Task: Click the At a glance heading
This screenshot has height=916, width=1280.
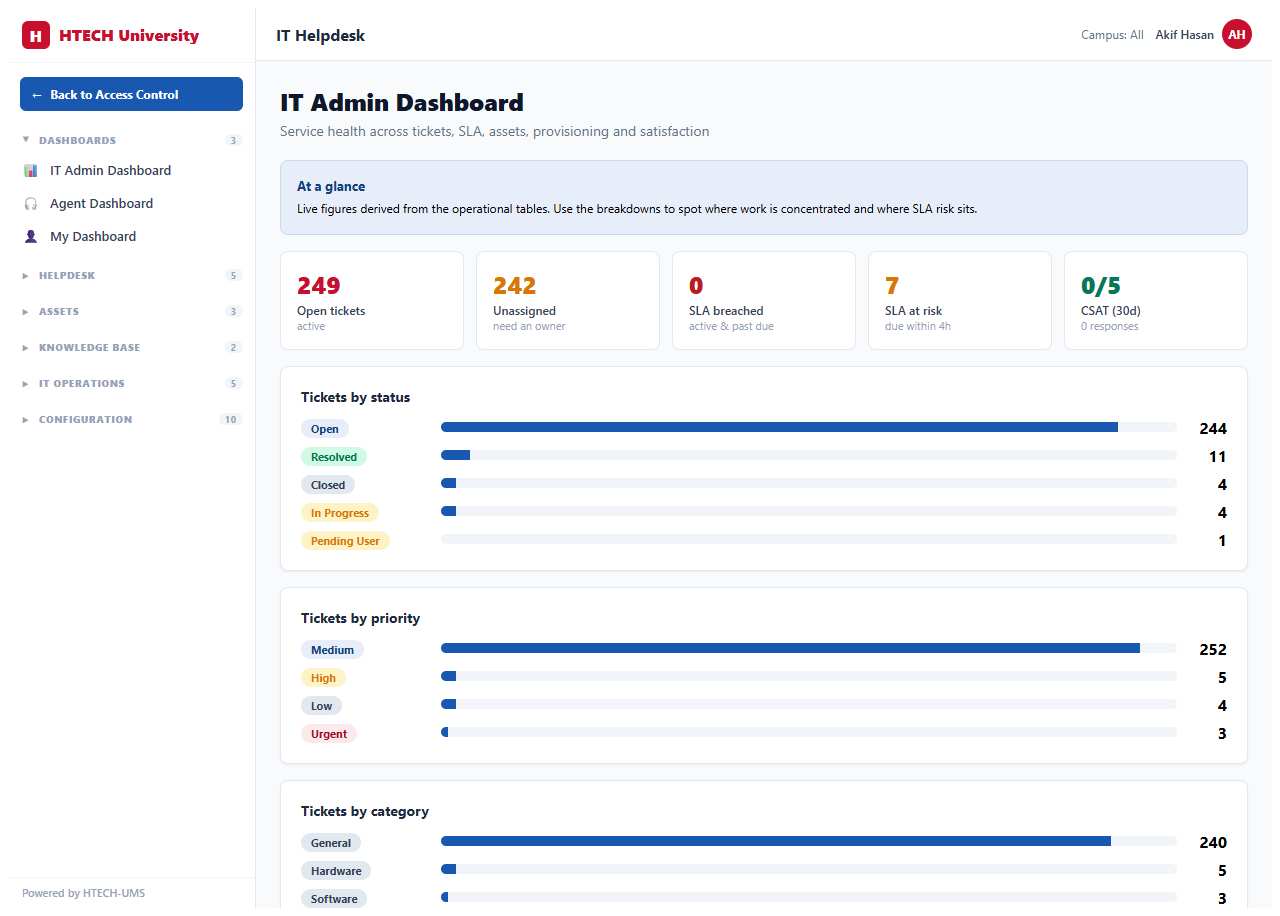Action: tap(331, 186)
